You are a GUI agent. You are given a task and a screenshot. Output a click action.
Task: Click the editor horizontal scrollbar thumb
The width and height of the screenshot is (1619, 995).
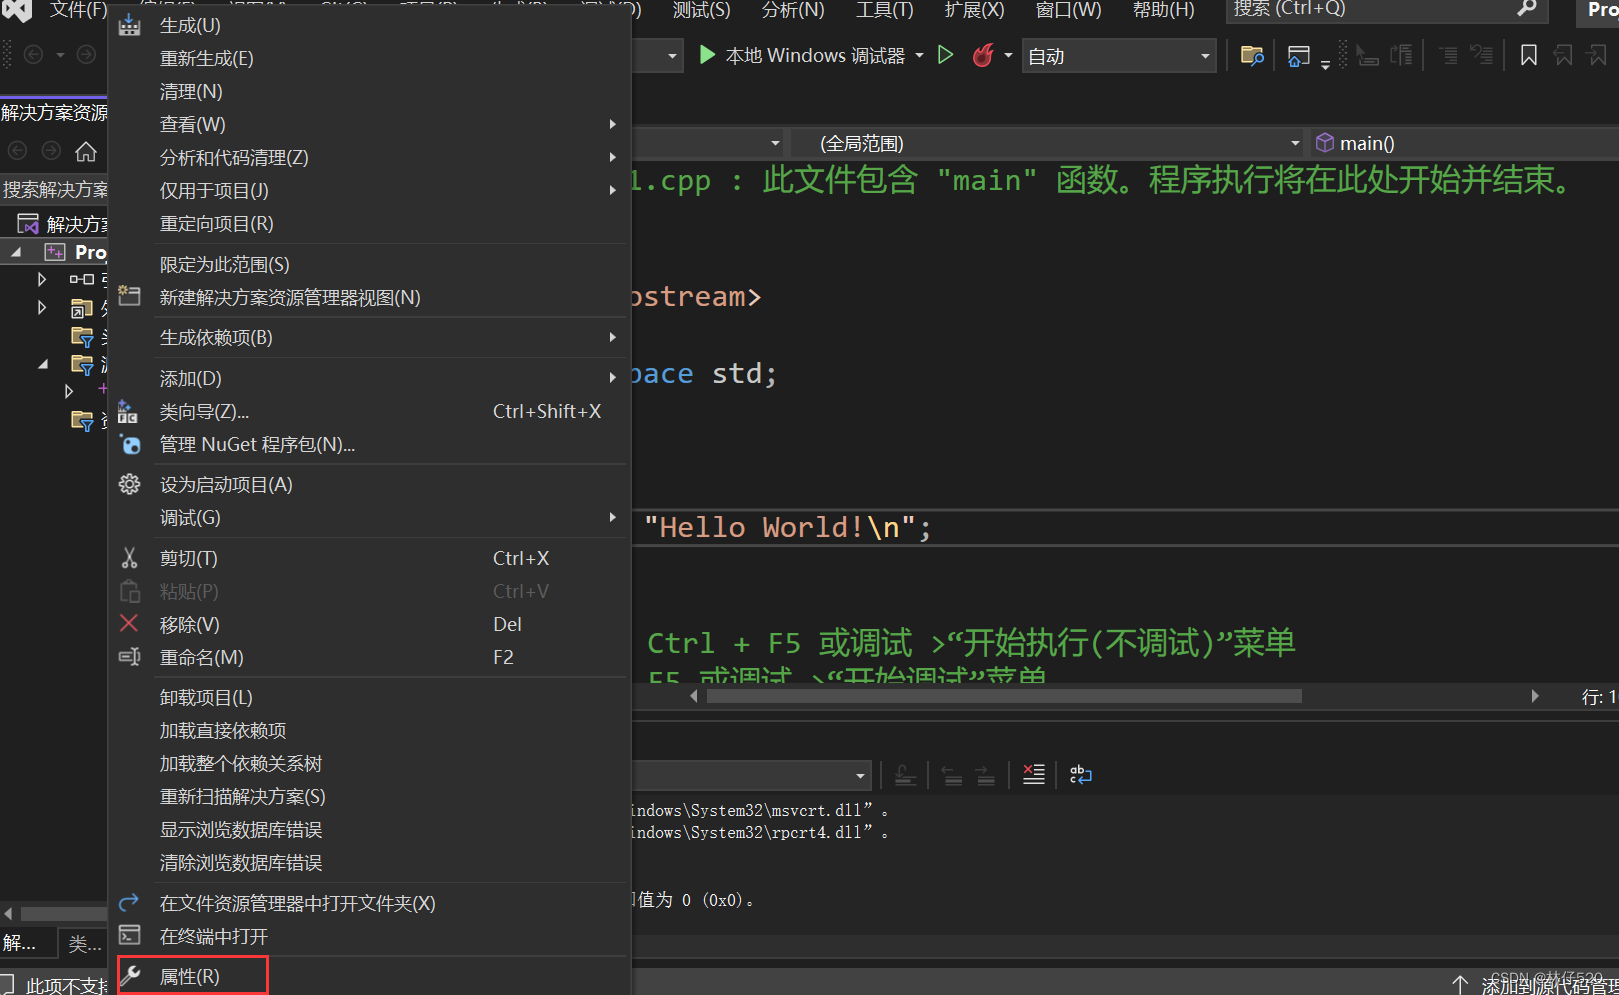pos(1004,696)
